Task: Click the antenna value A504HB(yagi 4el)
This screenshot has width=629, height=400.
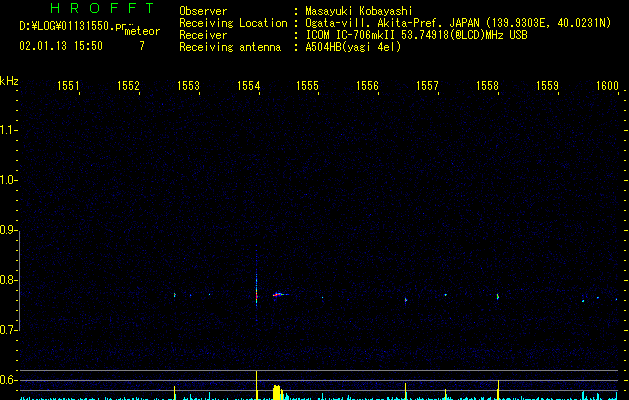Action: [353, 47]
